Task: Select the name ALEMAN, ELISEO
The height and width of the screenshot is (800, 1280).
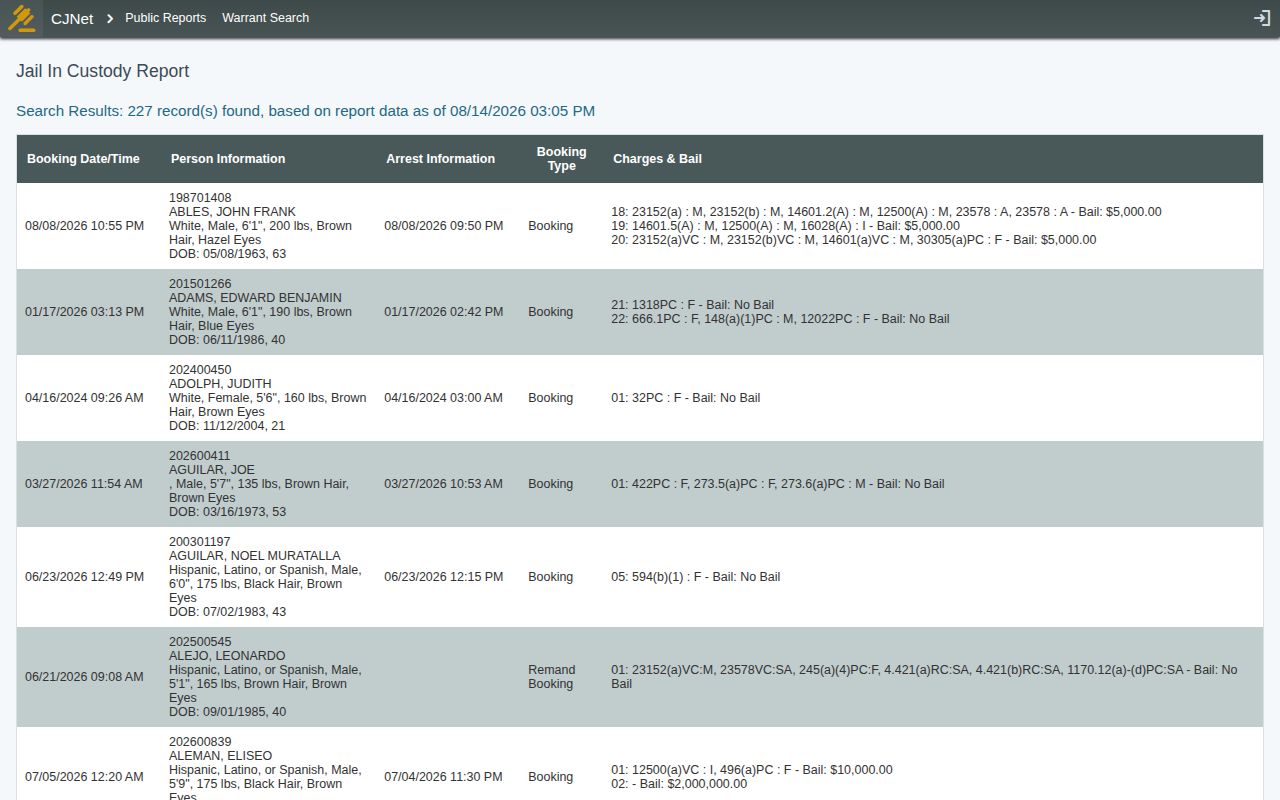Action: (x=220, y=756)
